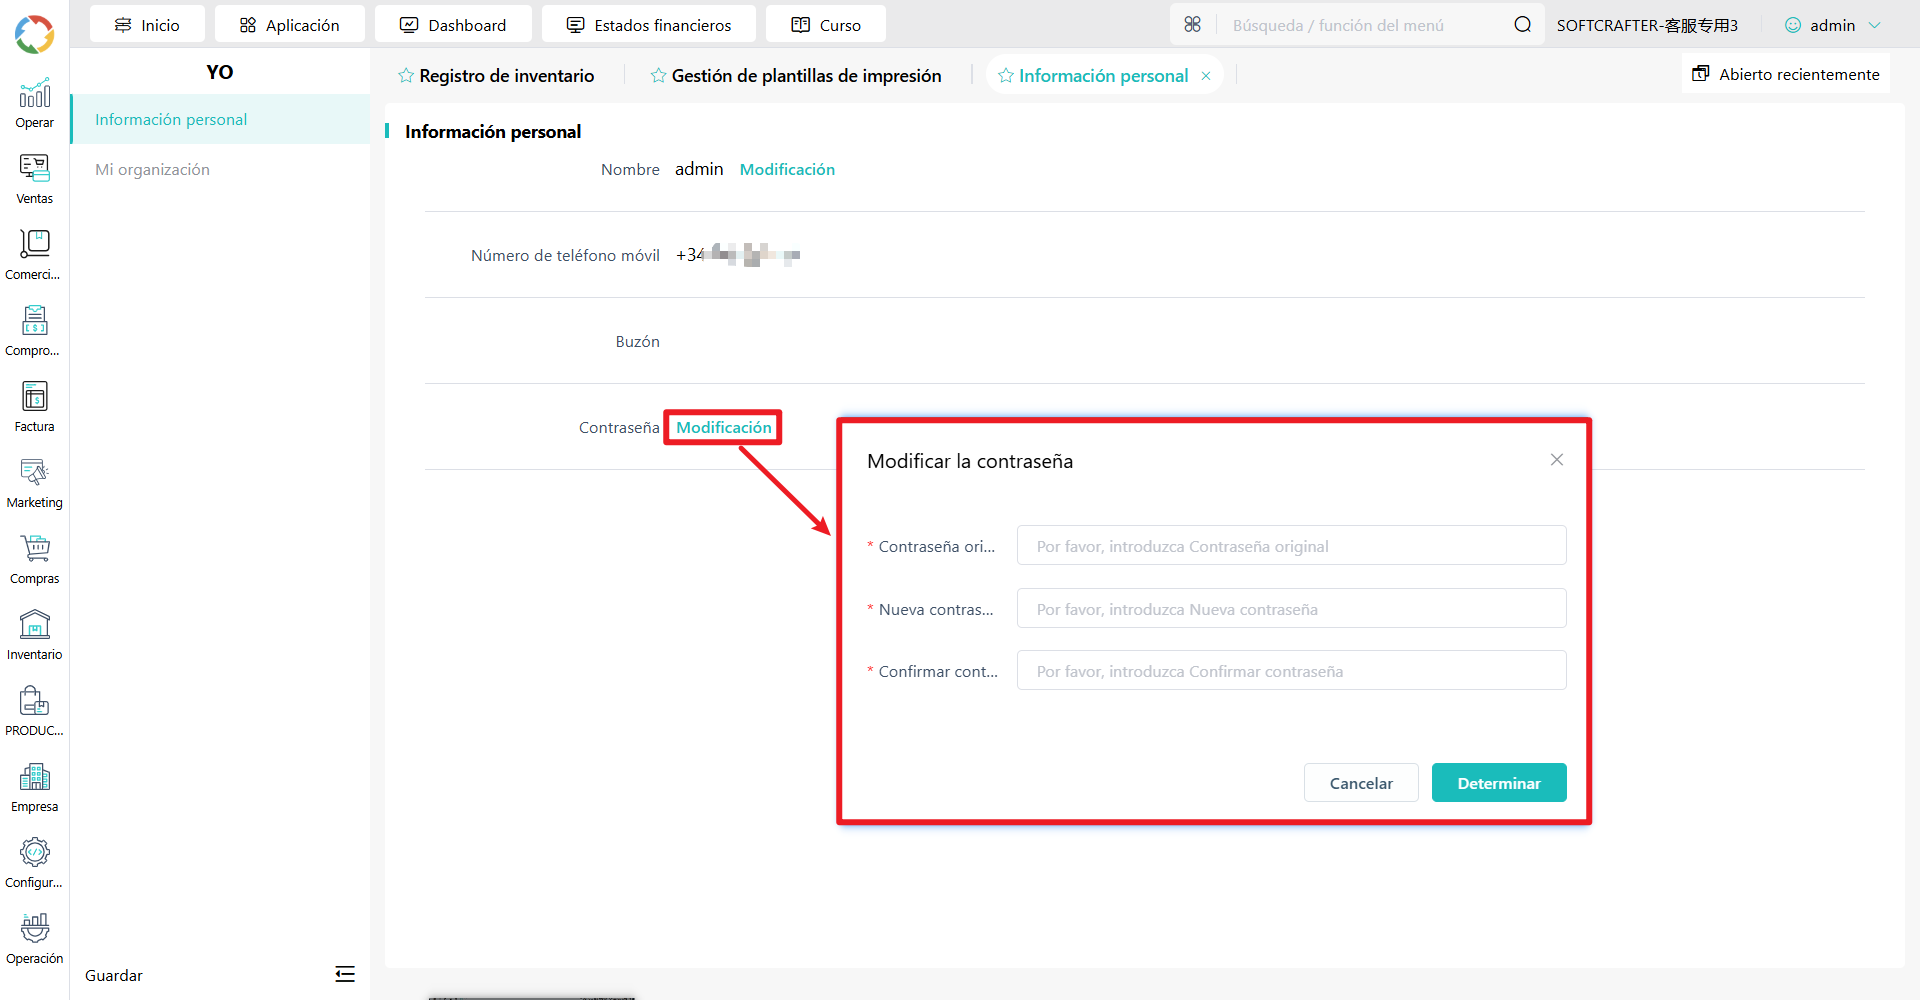Open the Operar module in sidebar
Image resolution: width=1920 pixels, height=1000 pixels.
[x=34, y=104]
